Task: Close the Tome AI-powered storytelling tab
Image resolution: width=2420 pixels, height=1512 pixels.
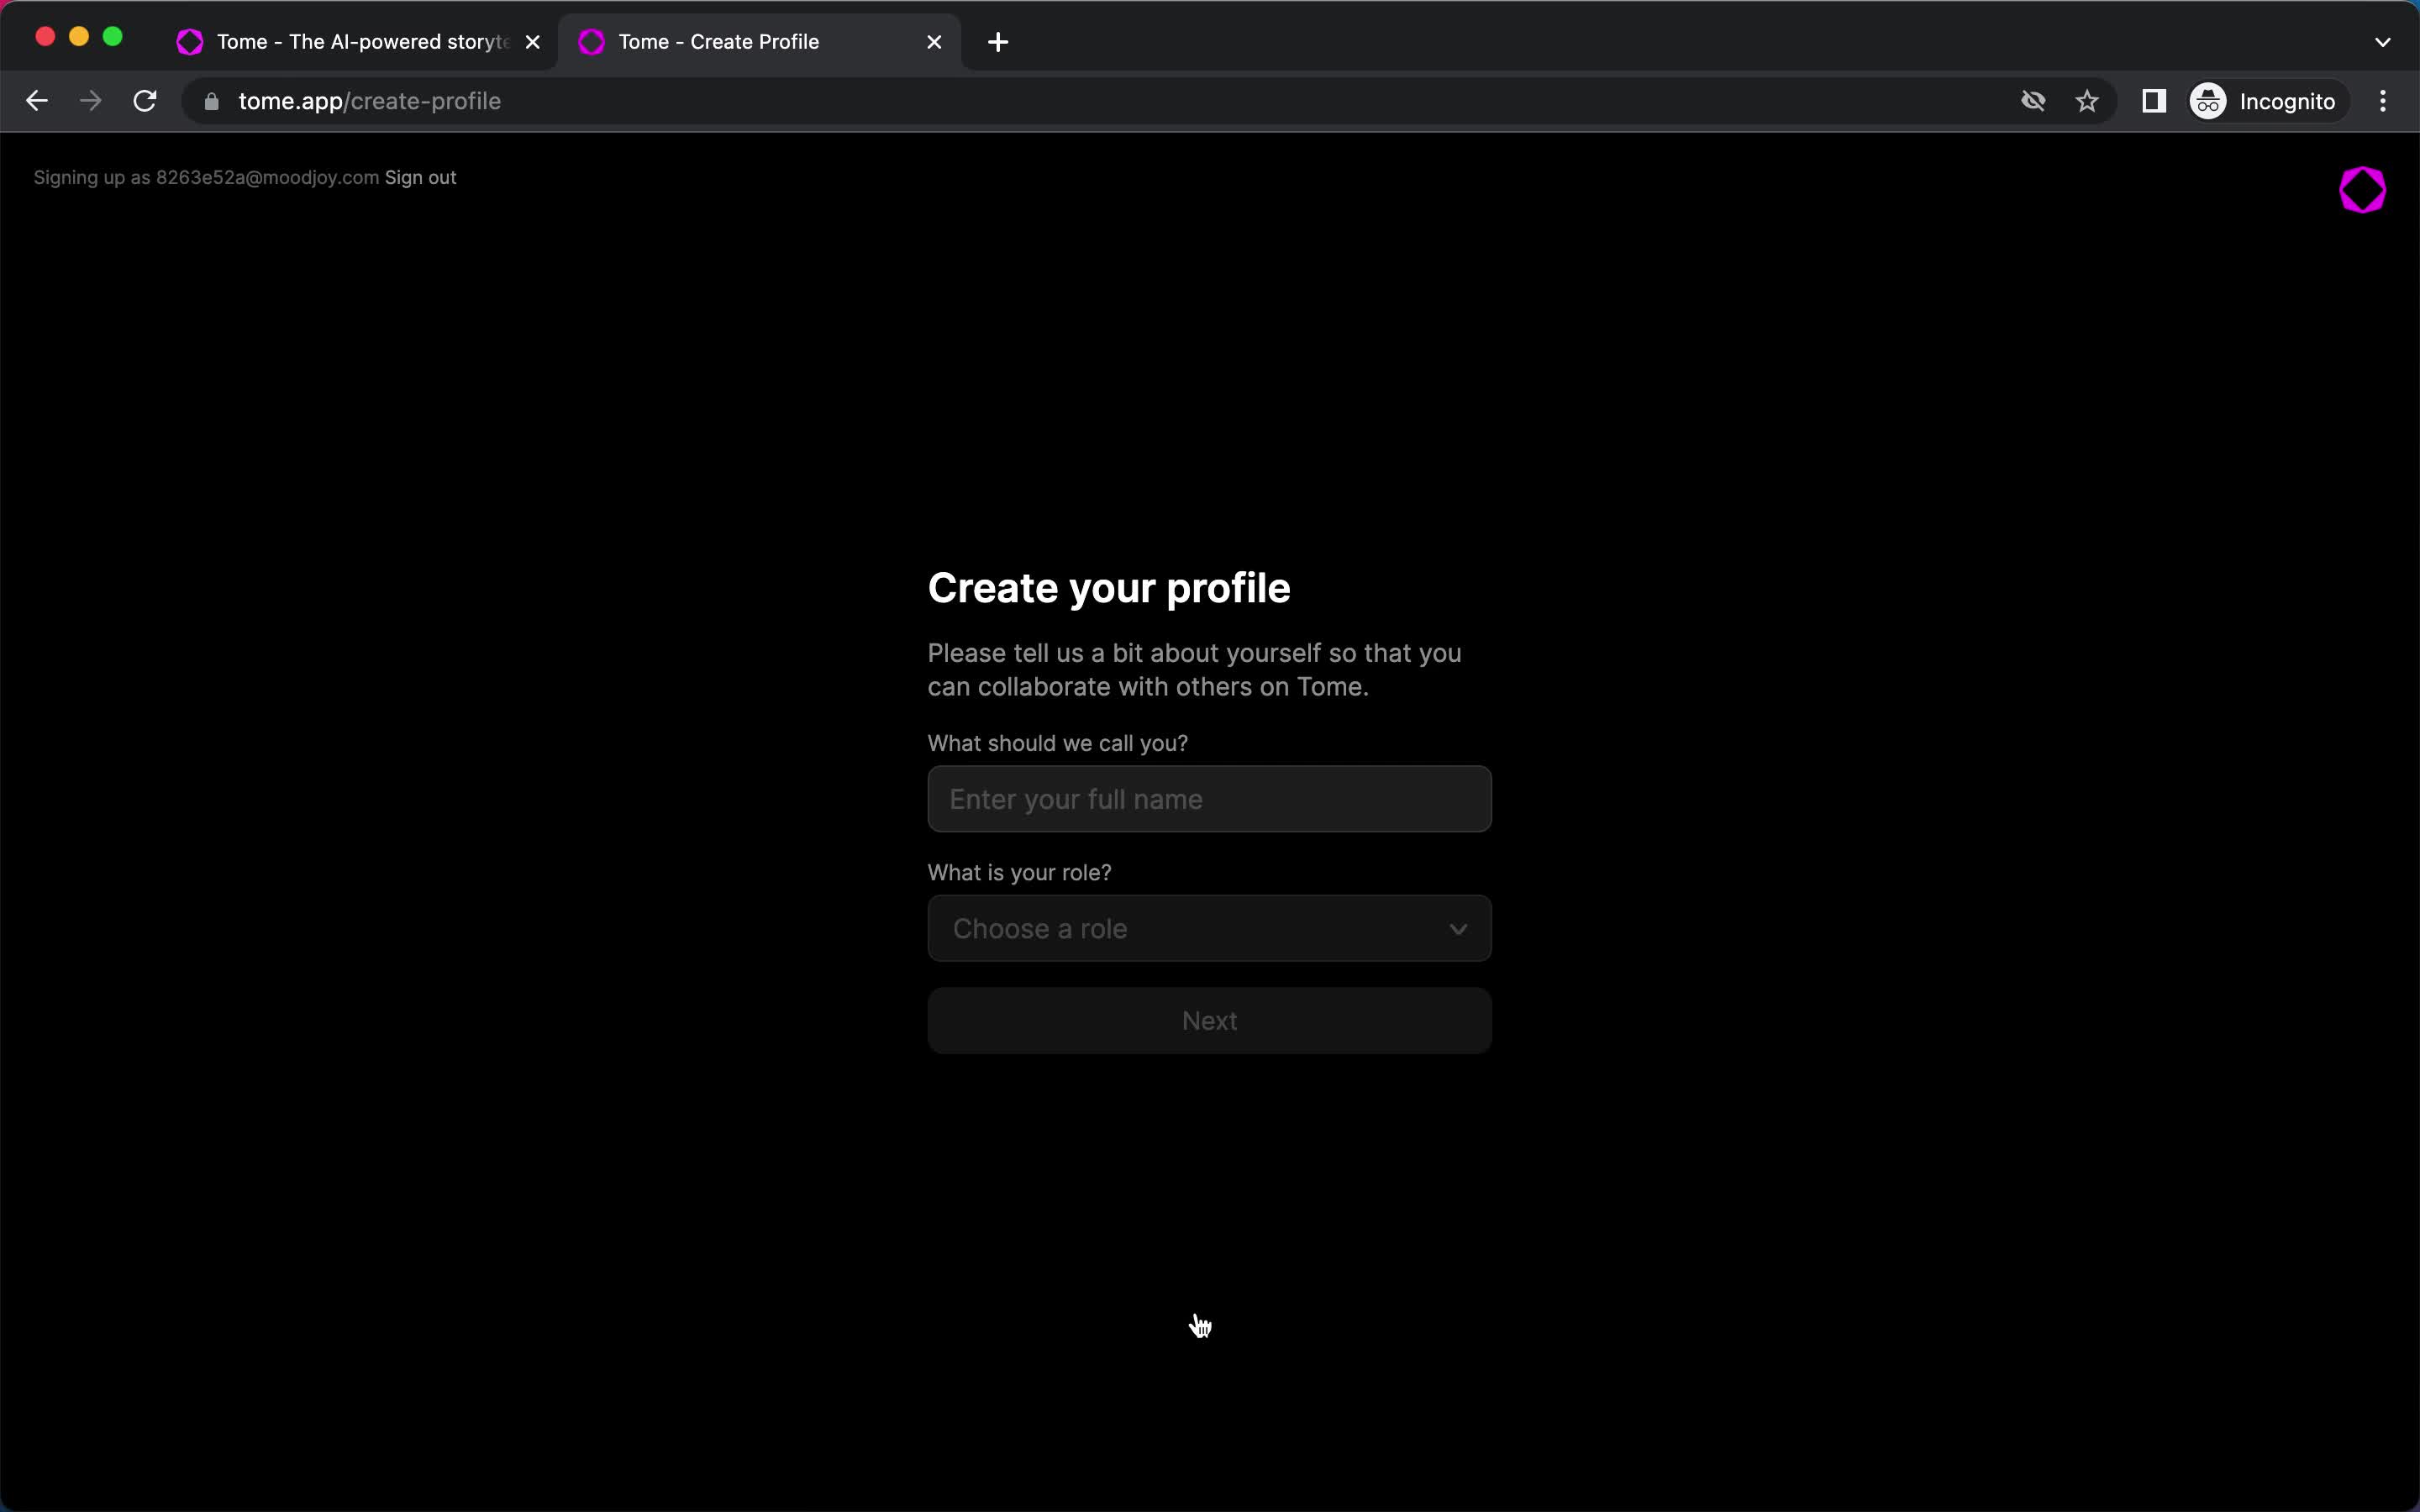Action: (x=533, y=42)
